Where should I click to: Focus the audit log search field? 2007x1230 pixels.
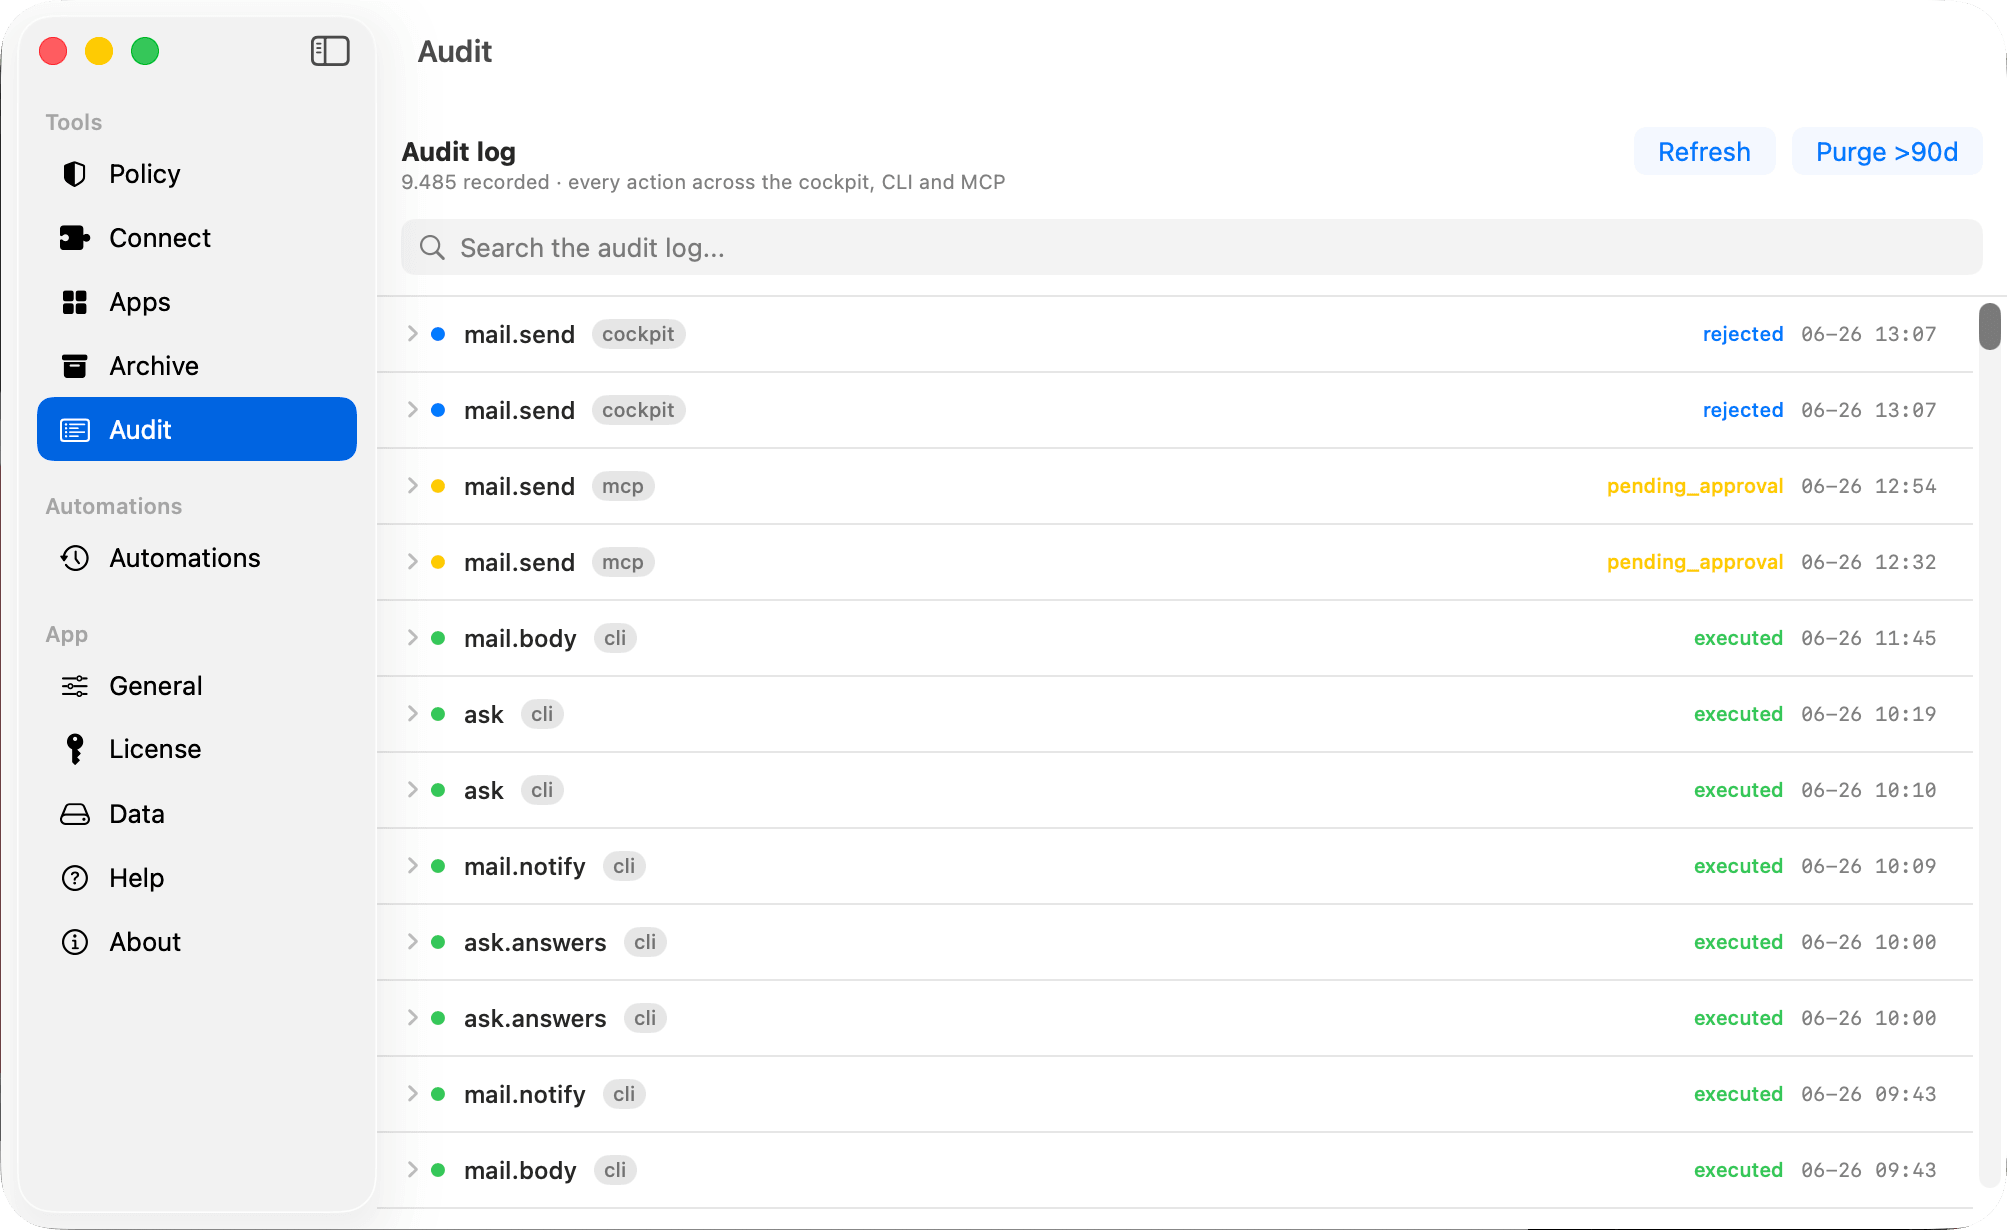[1191, 247]
